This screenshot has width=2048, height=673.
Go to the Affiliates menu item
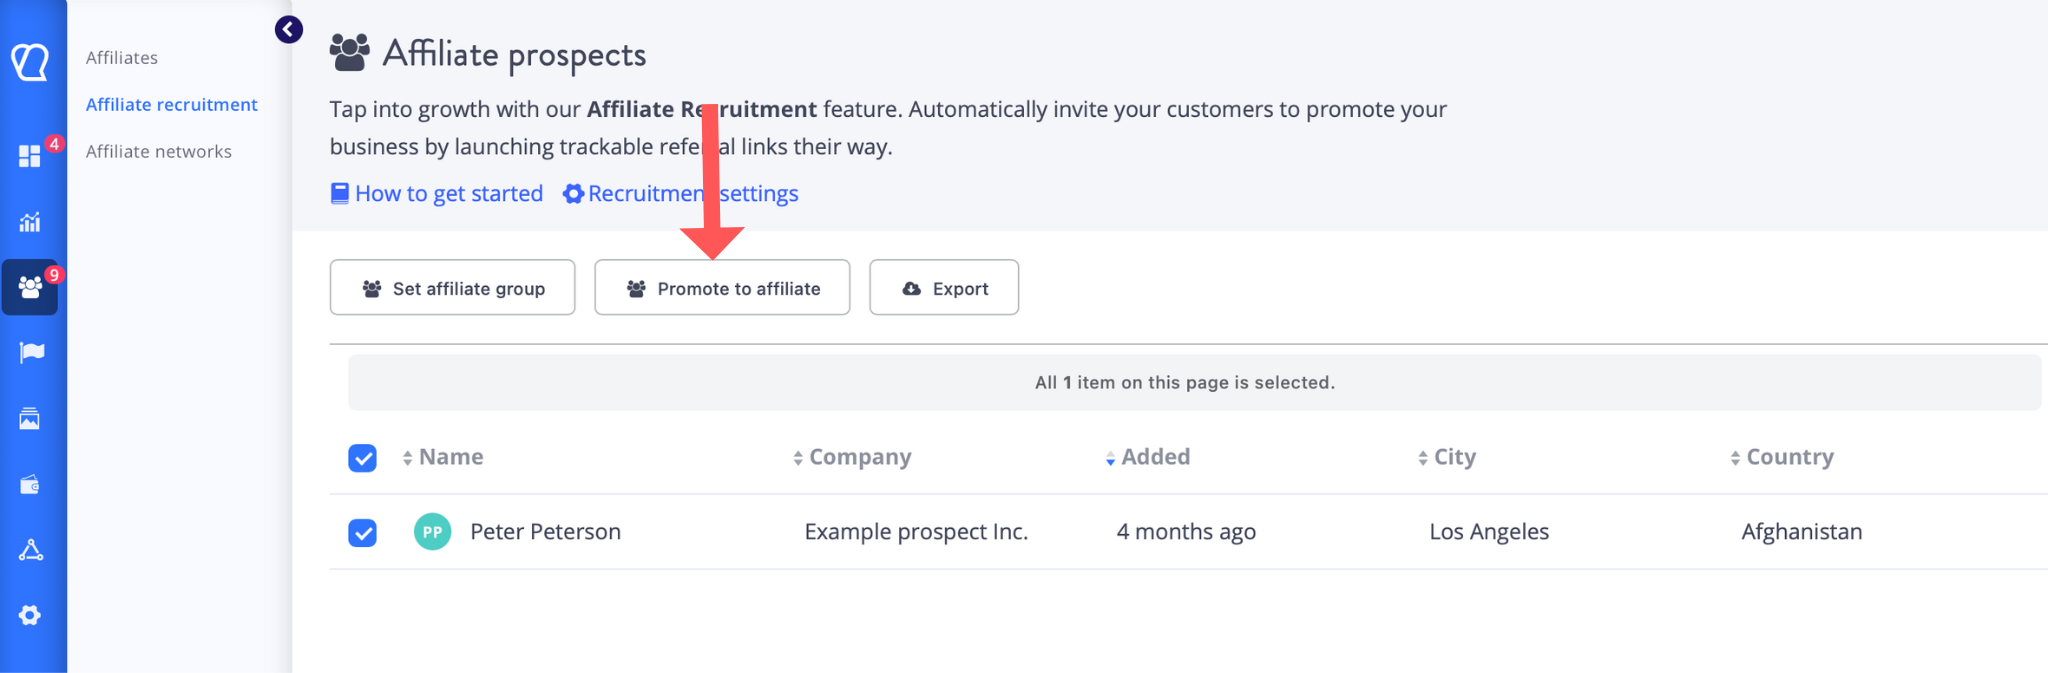(x=122, y=58)
